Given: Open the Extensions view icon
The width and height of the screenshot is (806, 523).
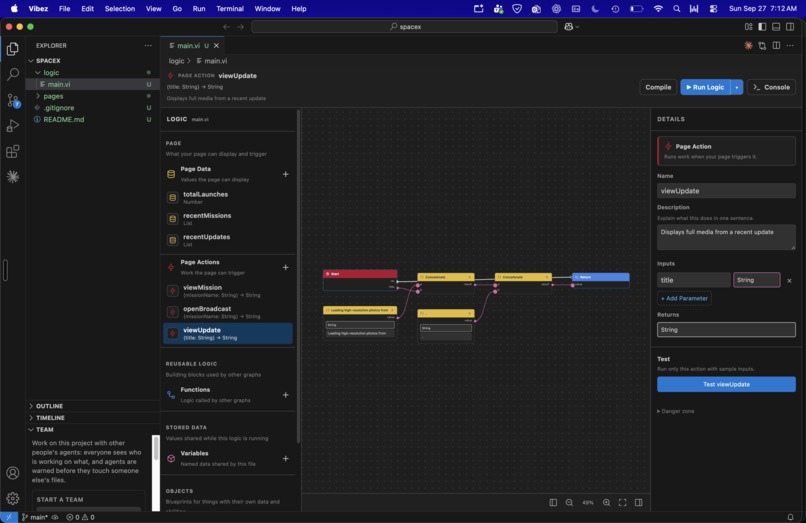Looking at the screenshot, I should coord(13,151).
